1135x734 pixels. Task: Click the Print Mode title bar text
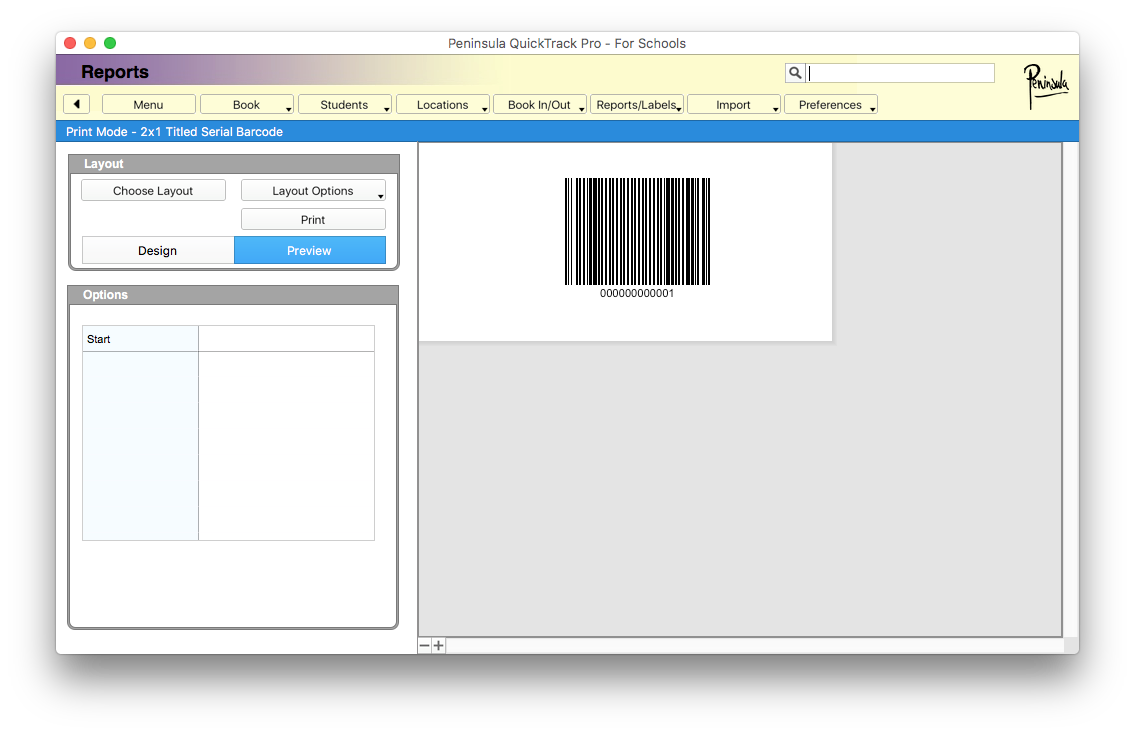pos(174,132)
